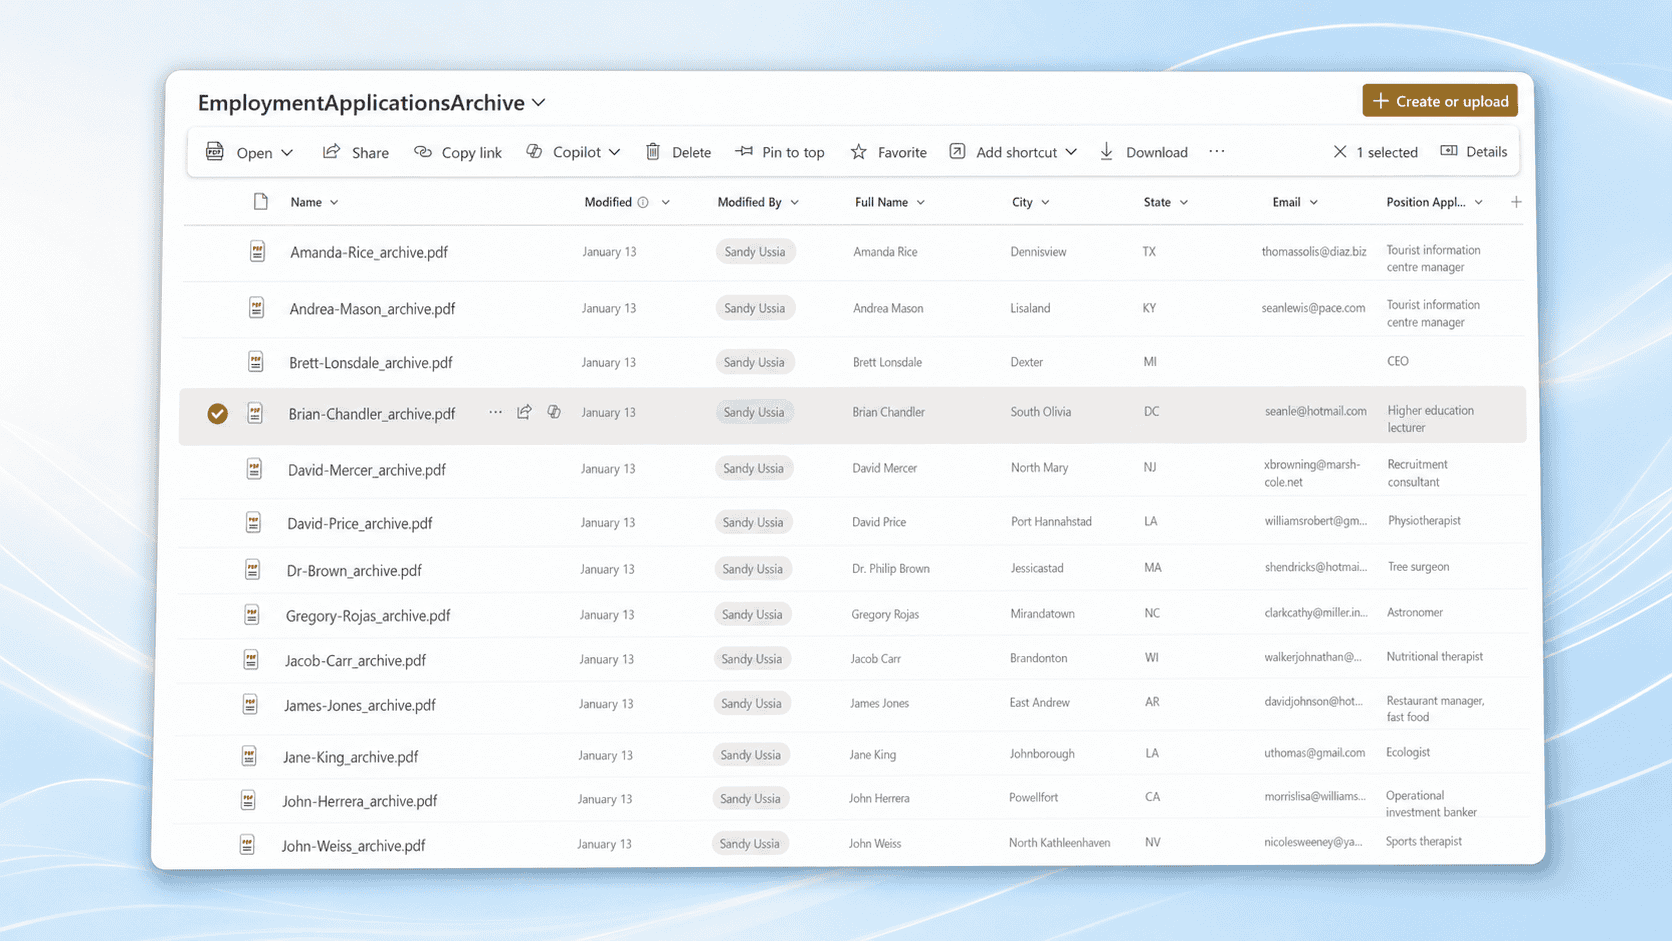Click position cell Nutritional therapist

[1435, 657]
